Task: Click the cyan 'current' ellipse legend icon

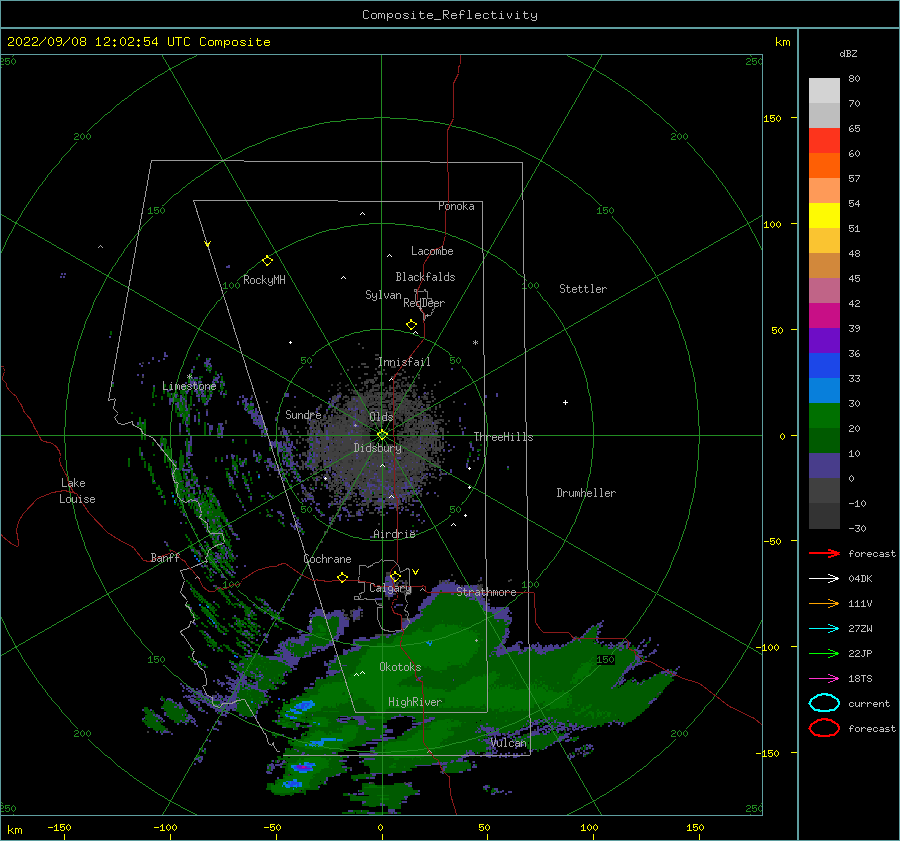Action: tap(824, 703)
